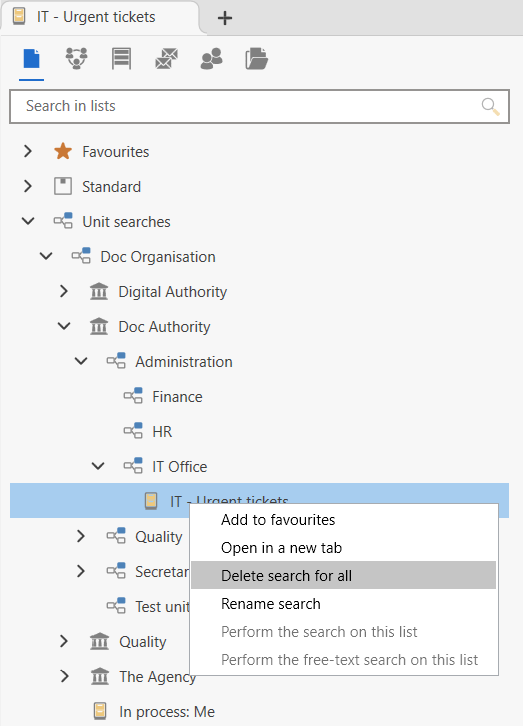
Task: Expand the Digital Authority node
Action: pyautogui.click(x=64, y=291)
